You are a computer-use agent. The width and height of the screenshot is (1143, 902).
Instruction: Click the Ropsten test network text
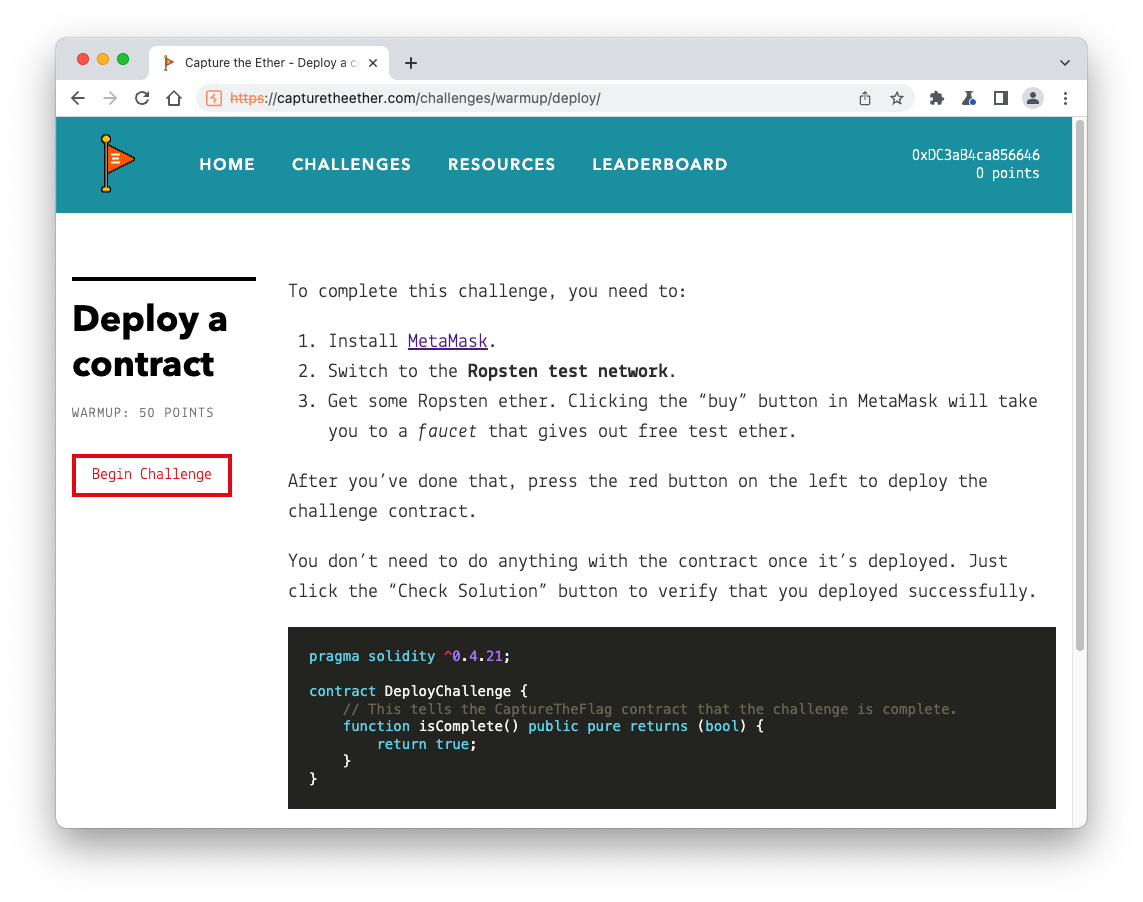click(x=568, y=371)
